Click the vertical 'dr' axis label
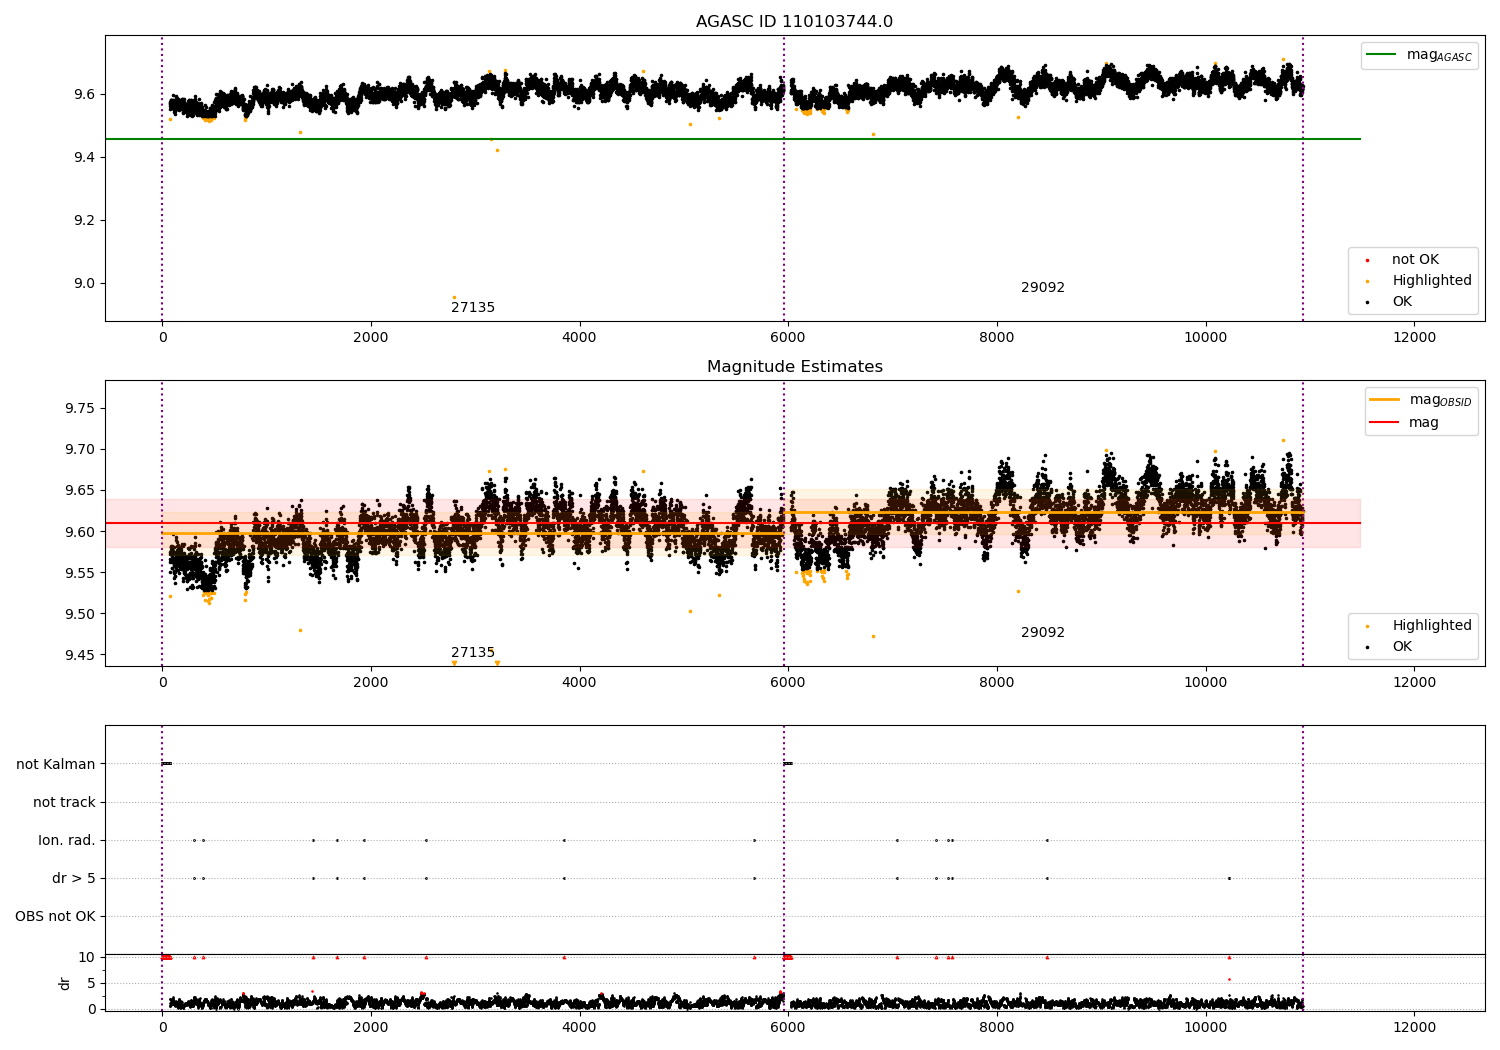The width and height of the screenshot is (1500, 1050). coord(65,983)
